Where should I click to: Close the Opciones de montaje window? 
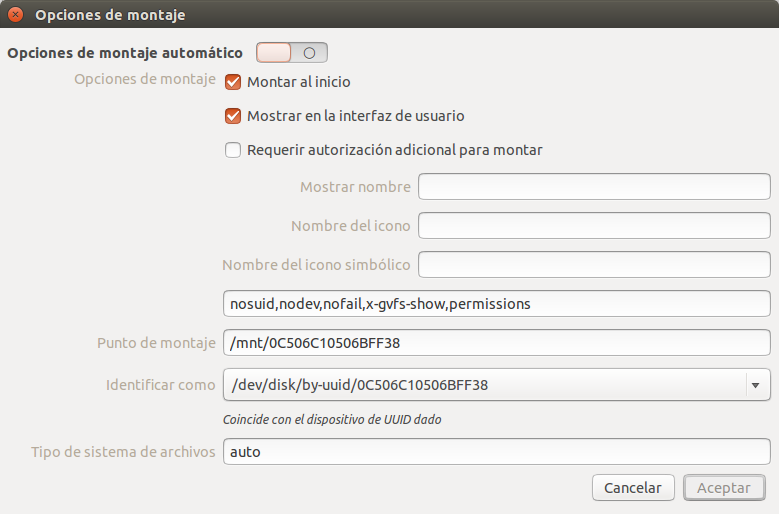click(x=15, y=16)
